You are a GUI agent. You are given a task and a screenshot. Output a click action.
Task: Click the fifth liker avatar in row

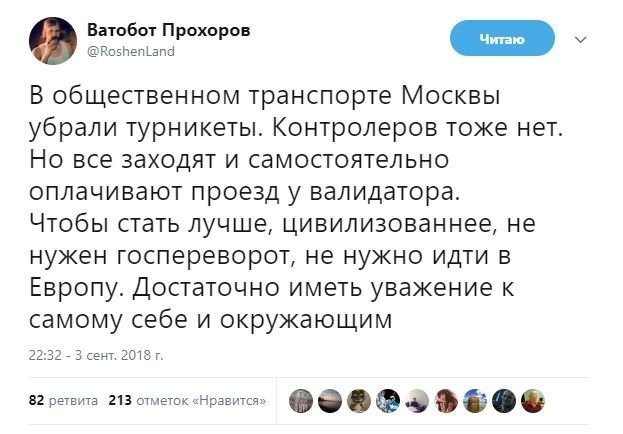click(418, 401)
